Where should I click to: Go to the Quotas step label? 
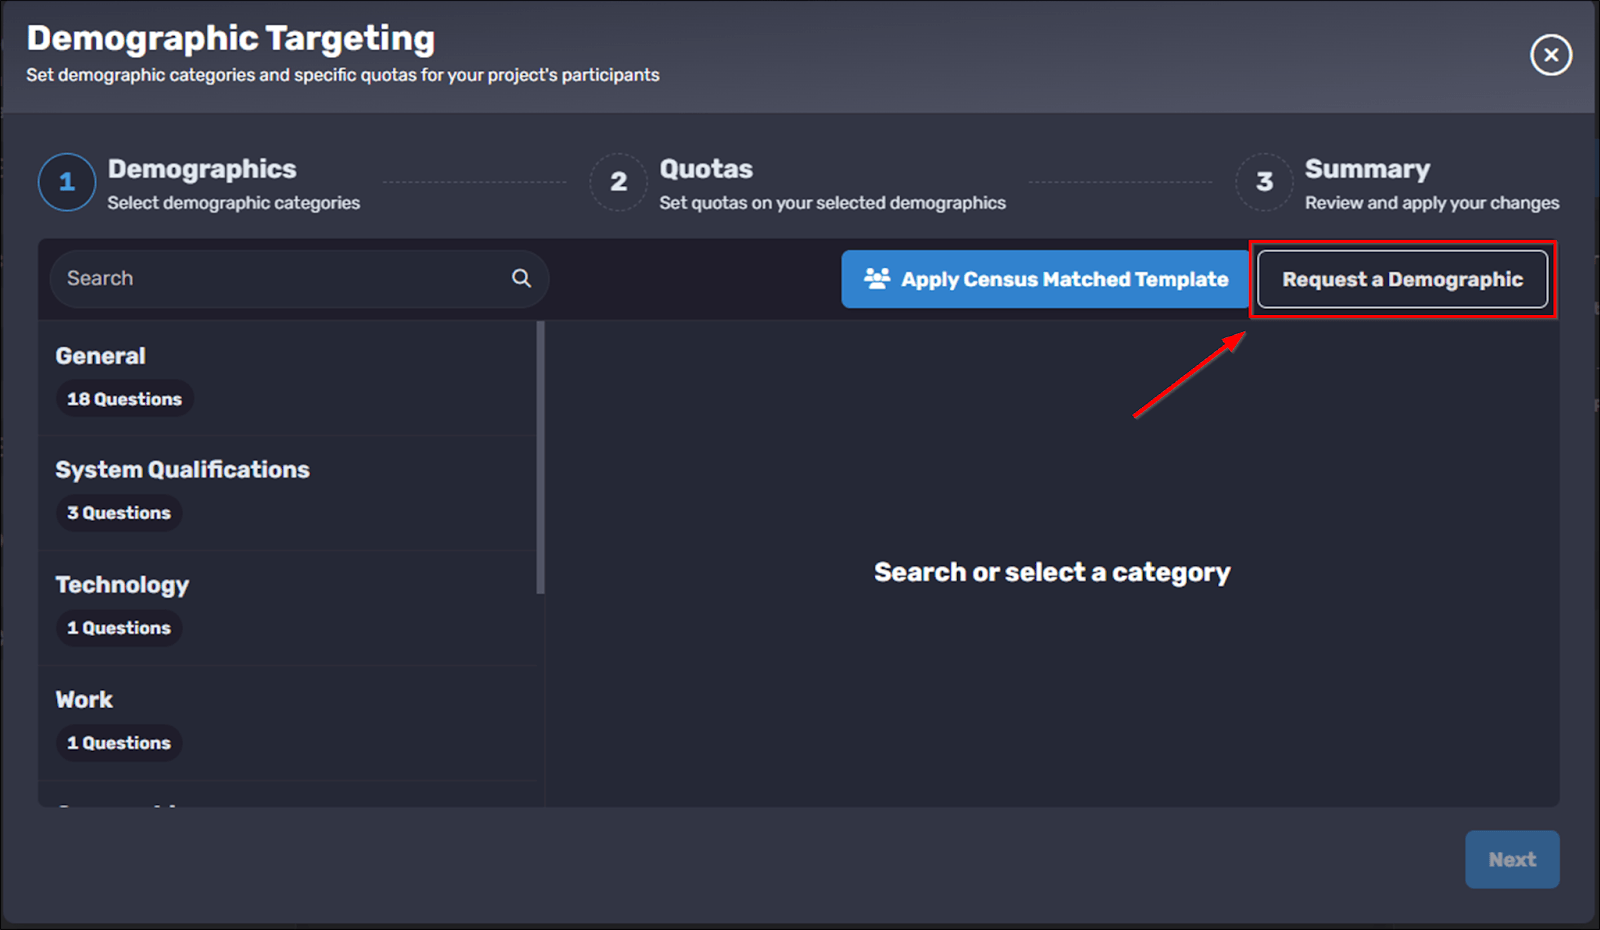pos(706,169)
